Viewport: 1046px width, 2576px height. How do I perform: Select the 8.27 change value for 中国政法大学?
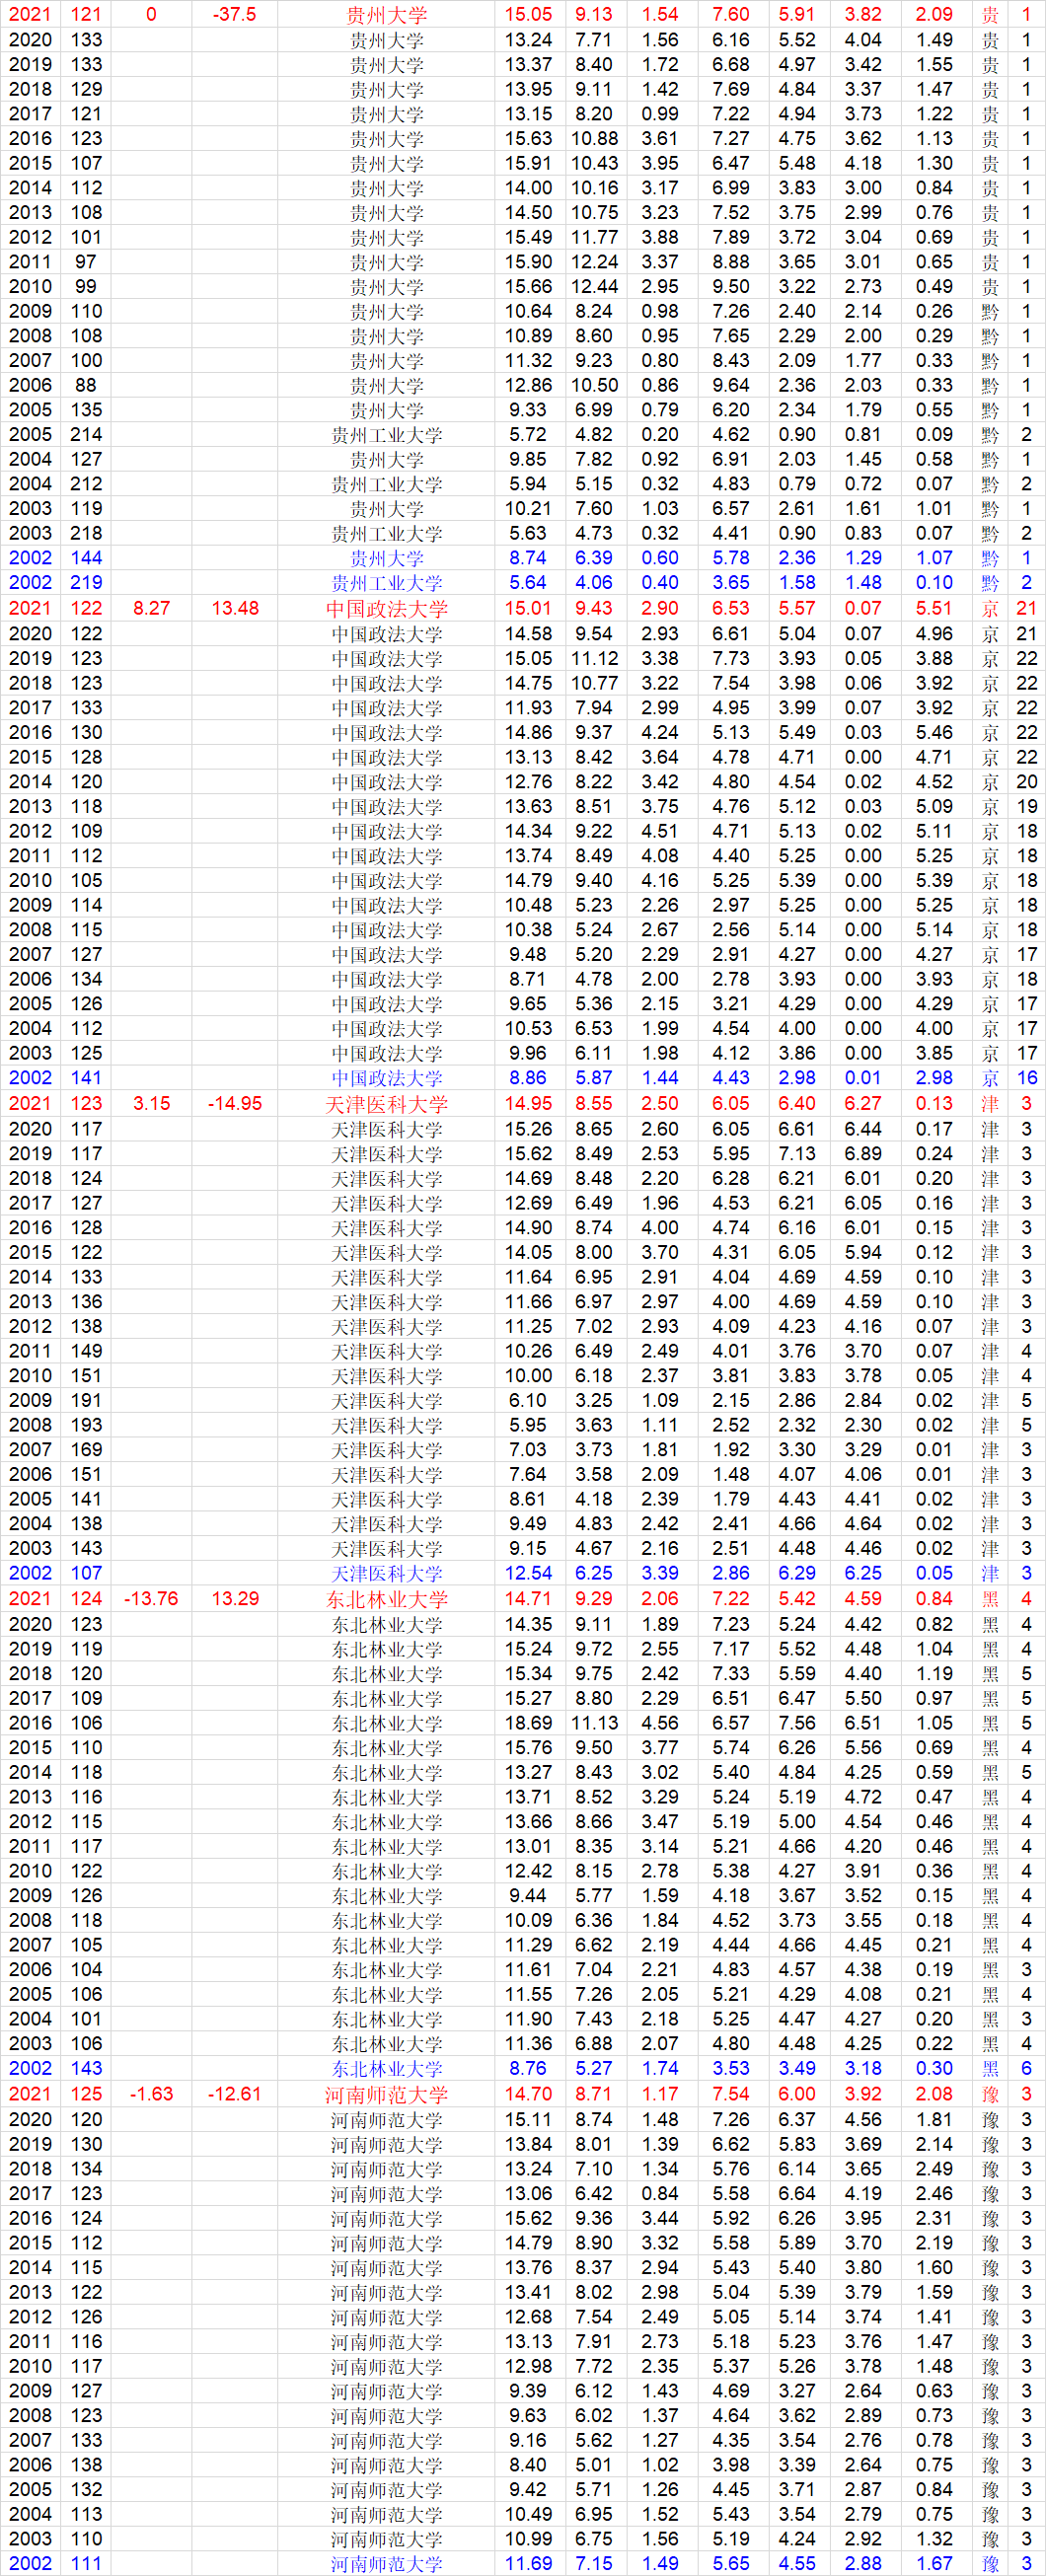tap(151, 608)
